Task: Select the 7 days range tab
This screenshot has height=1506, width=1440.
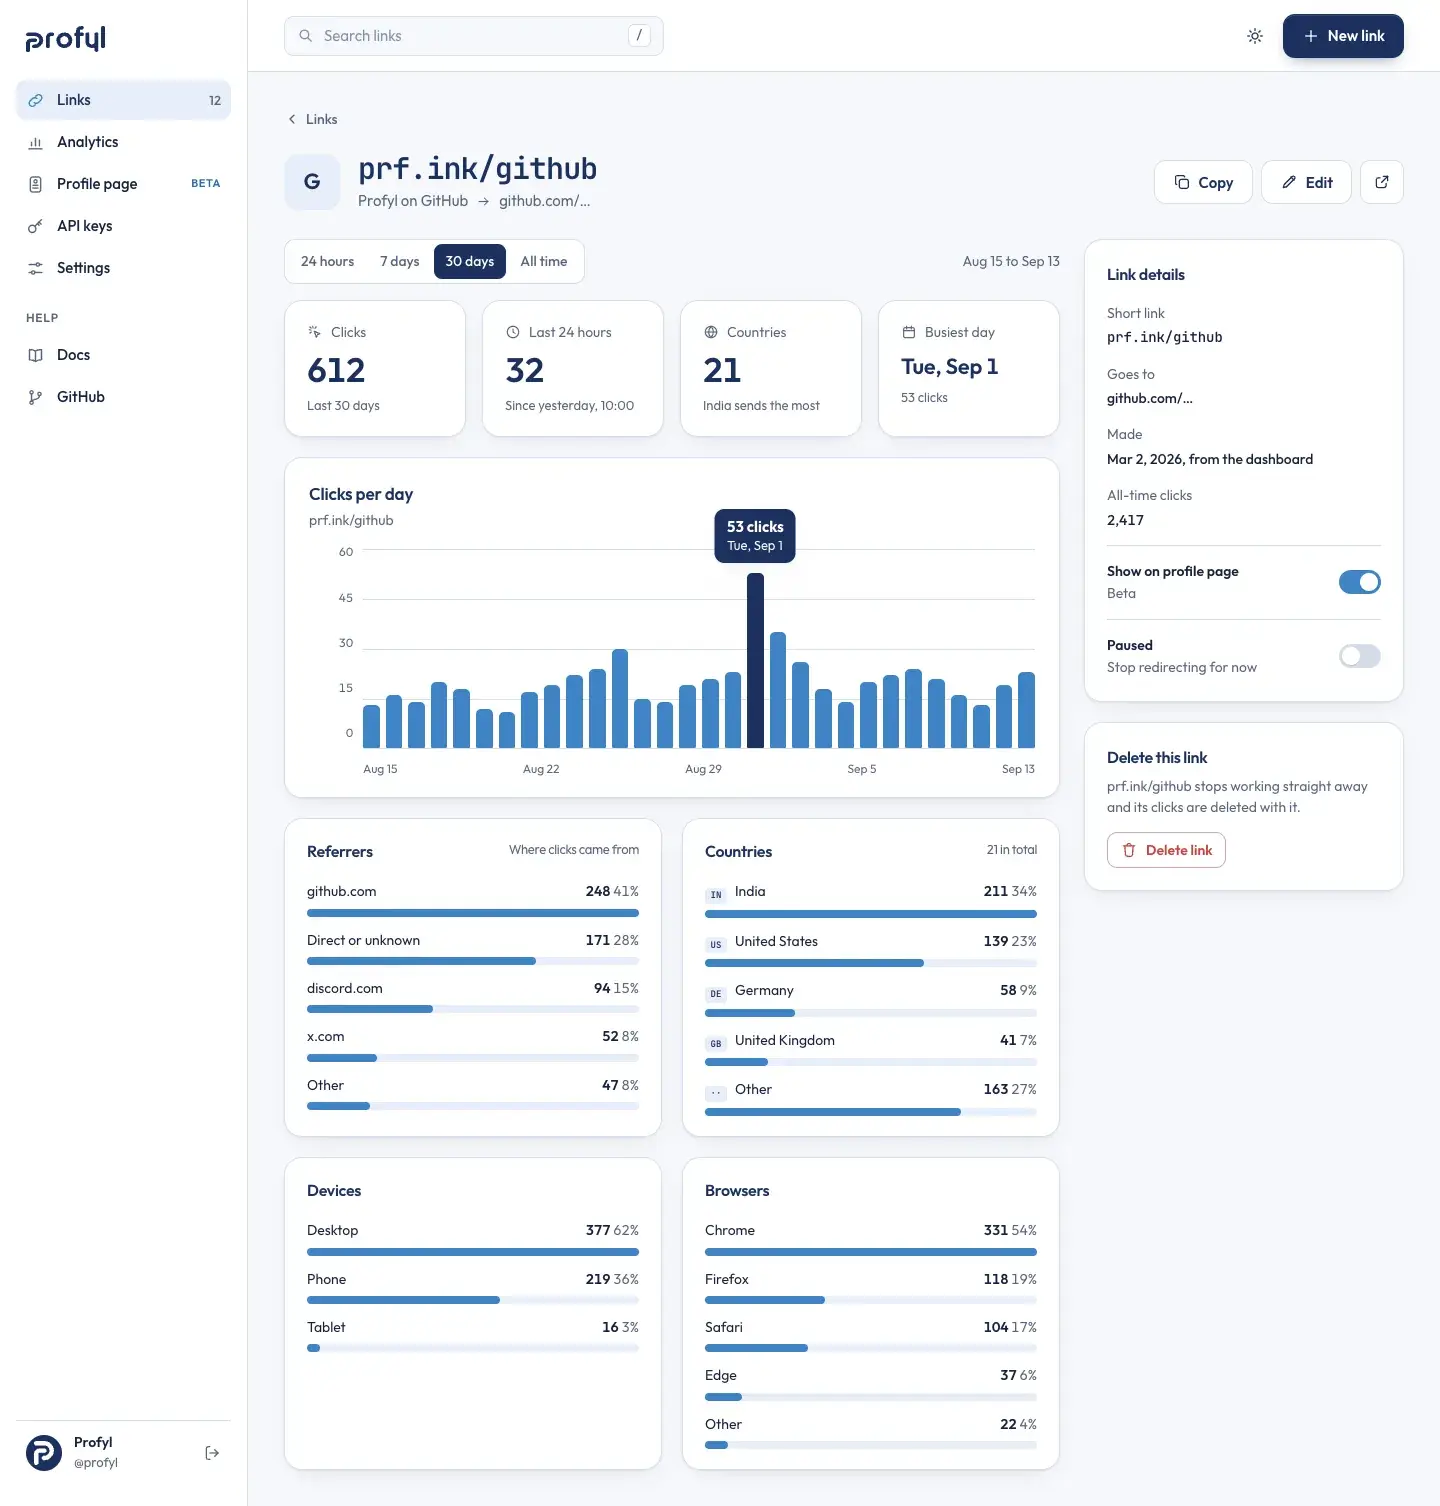Action: click(400, 261)
